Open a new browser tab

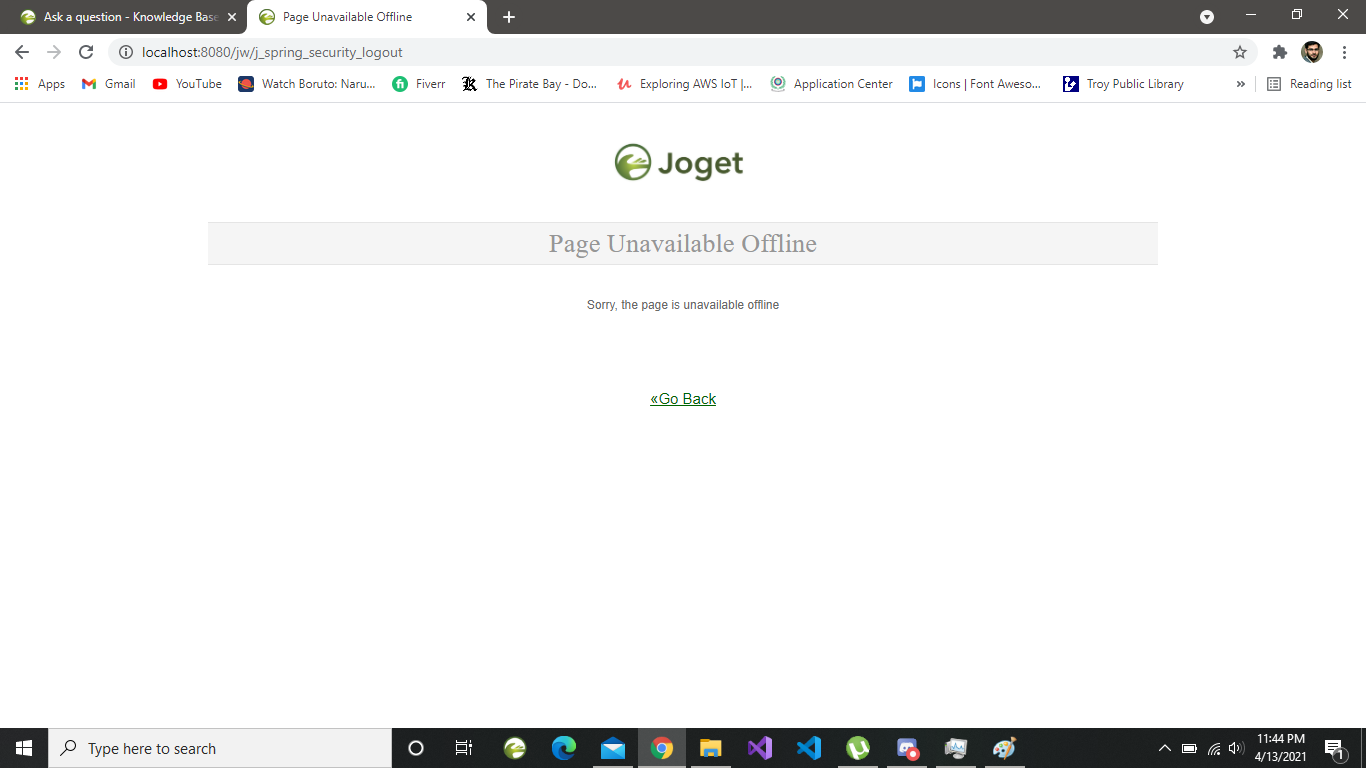pos(509,17)
